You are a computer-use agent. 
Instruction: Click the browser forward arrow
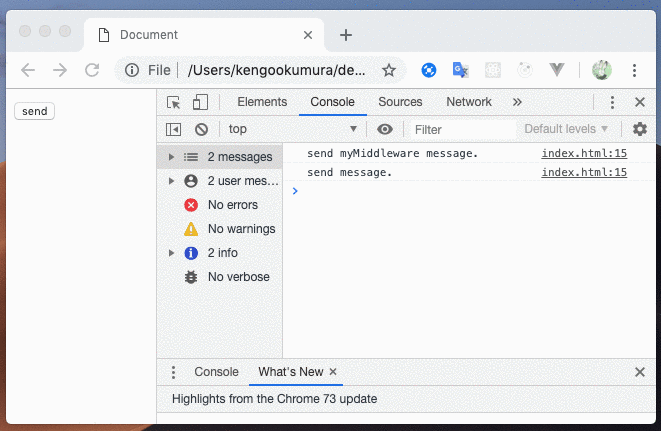tap(60, 70)
